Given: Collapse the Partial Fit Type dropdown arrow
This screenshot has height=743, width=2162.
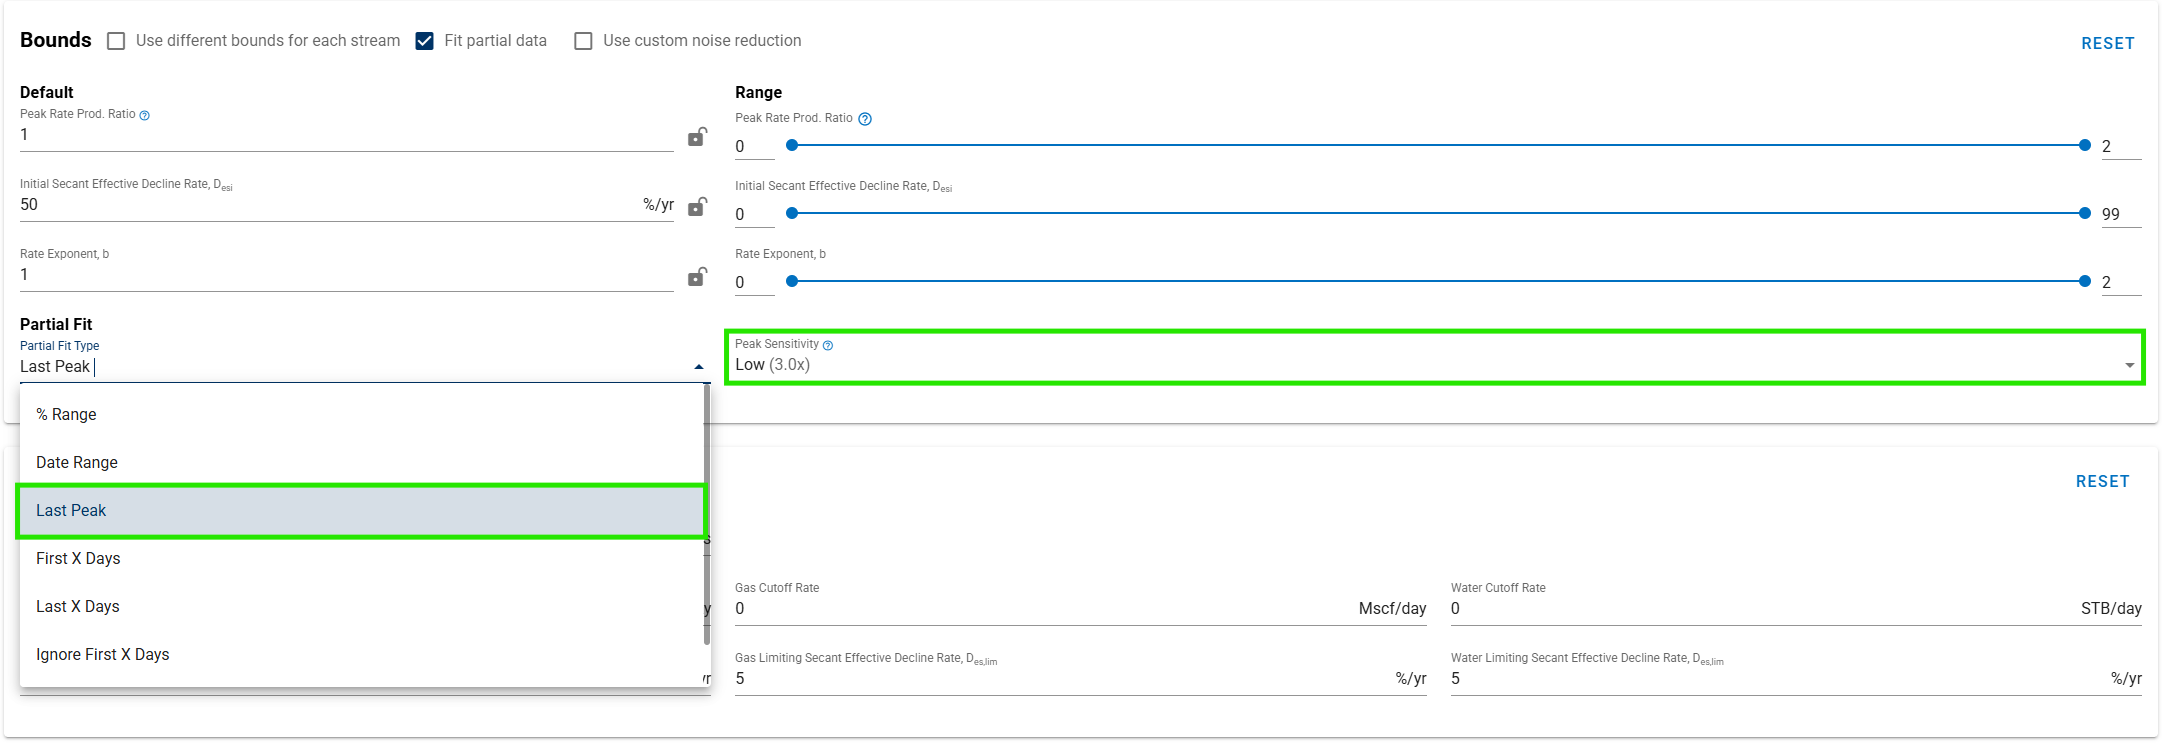Looking at the screenshot, I should point(698,367).
